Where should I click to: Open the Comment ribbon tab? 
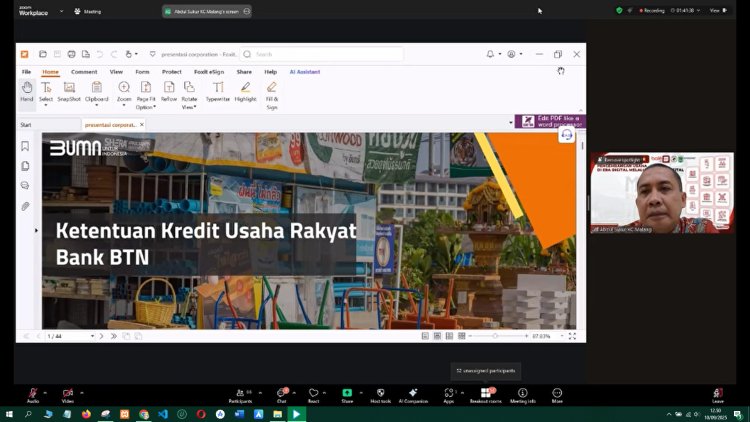coord(84,72)
